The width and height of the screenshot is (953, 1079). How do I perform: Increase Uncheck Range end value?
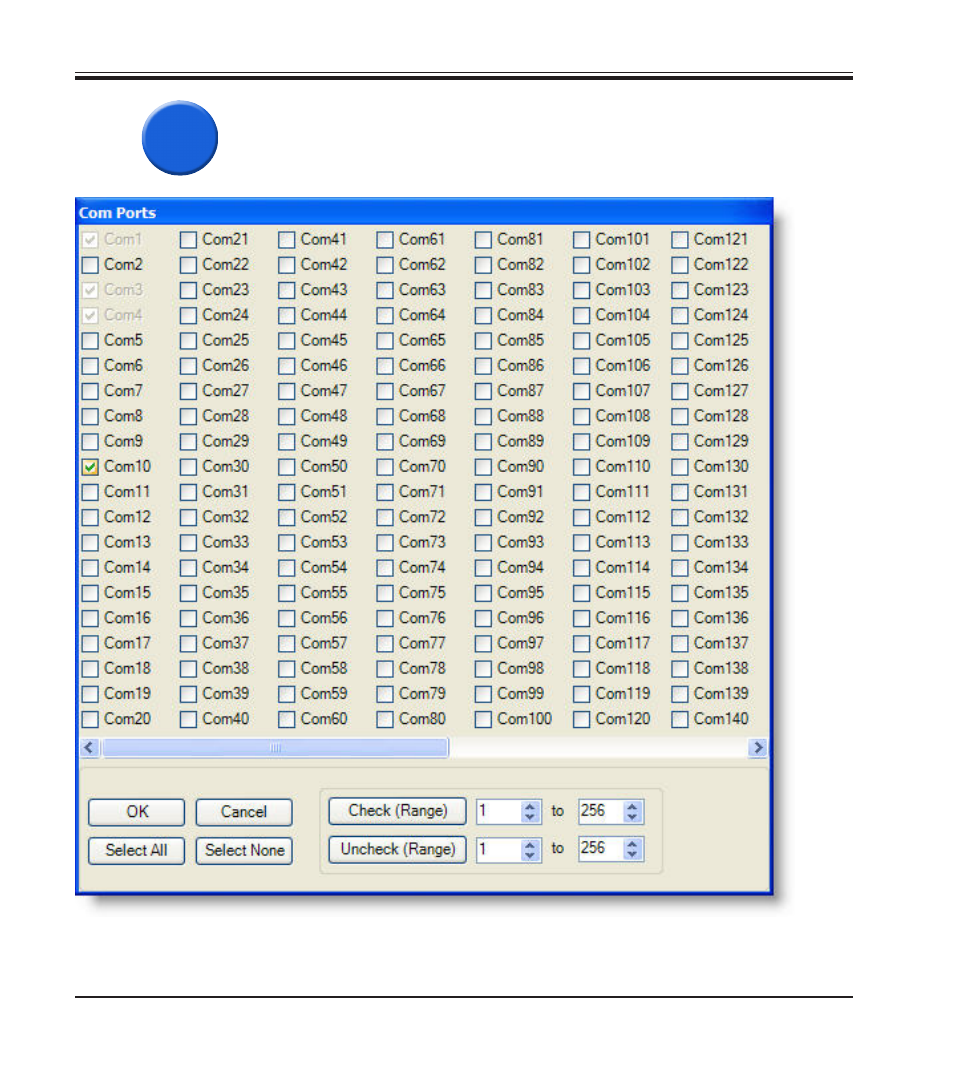(632, 844)
